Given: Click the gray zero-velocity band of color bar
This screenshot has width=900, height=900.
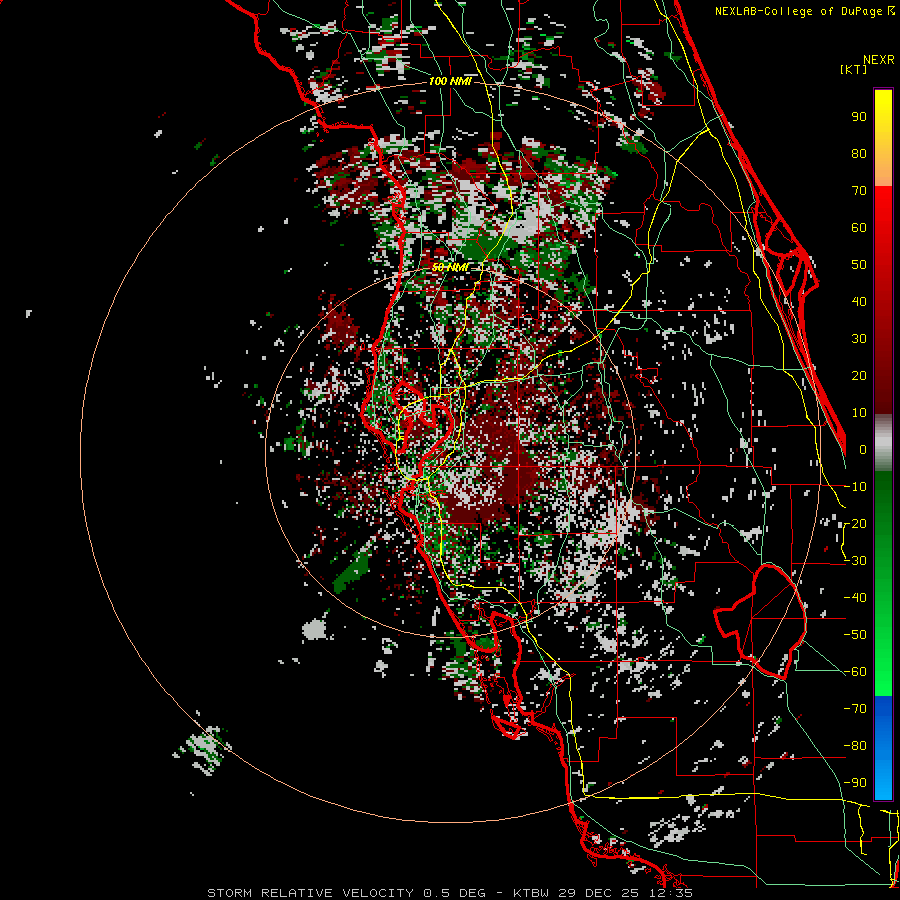Looking at the screenshot, I should click(x=883, y=442).
